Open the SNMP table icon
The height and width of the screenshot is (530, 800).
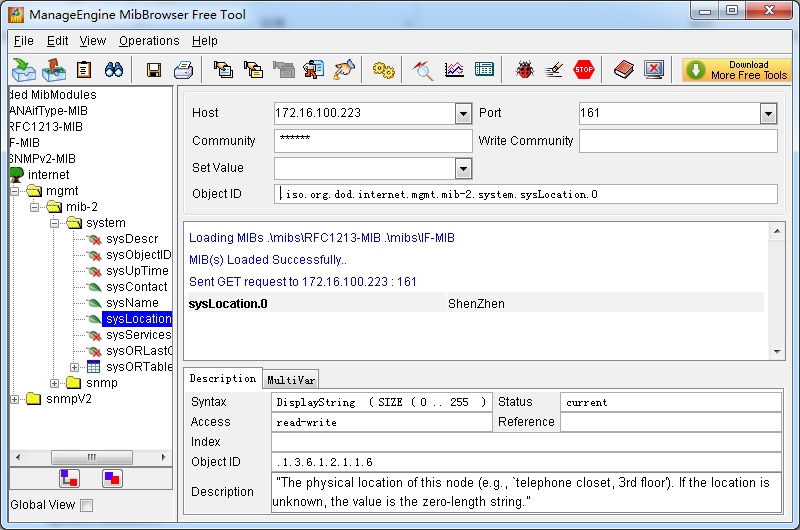pyautogui.click(x=484, y=69)
